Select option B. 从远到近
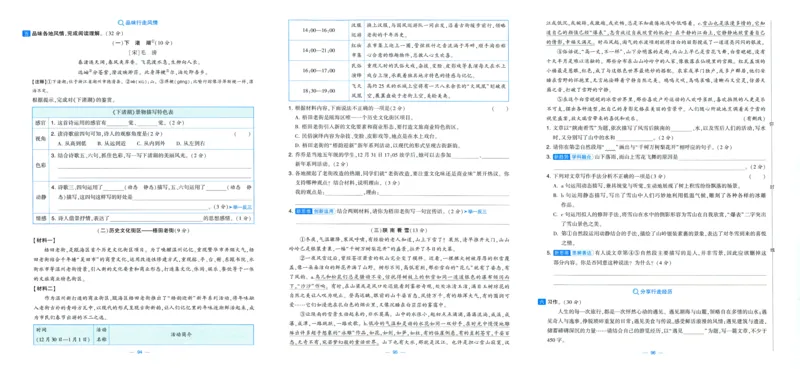 click(x=112, y=143)
